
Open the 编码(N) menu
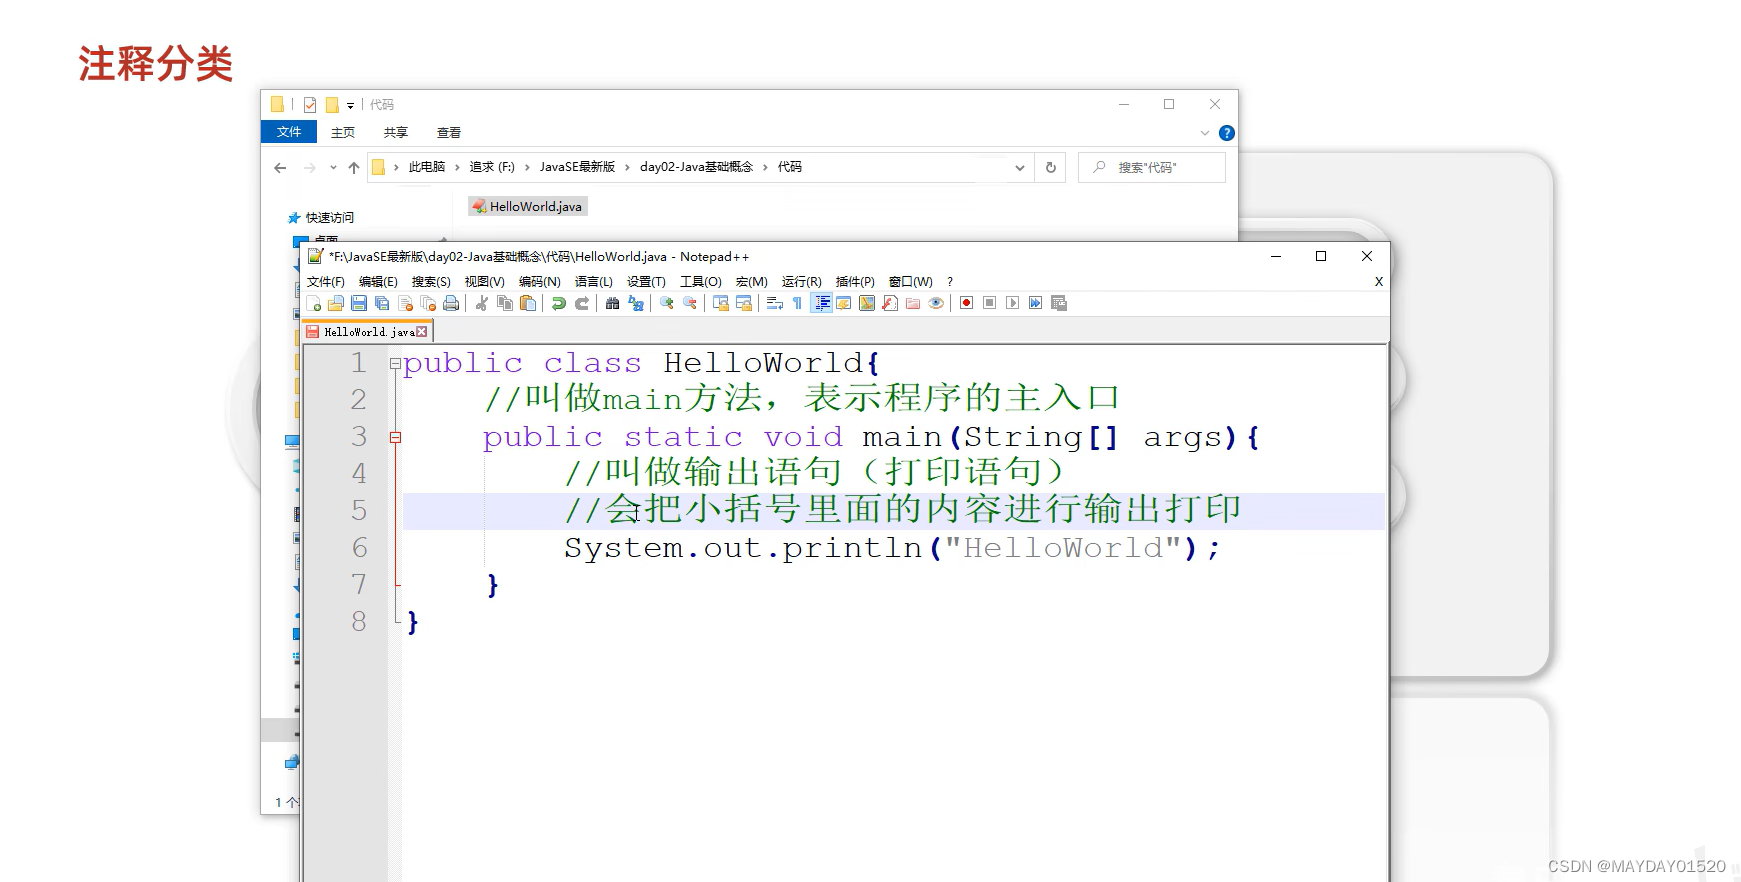pos(539,282)
